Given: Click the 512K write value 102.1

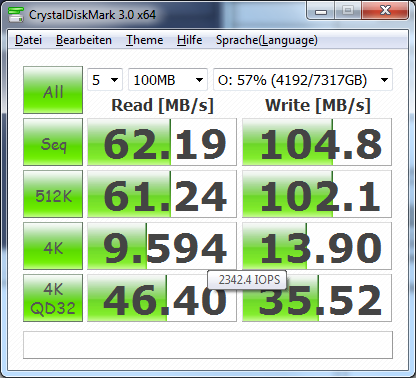Looking at the screenshot, I should (317, 194).
